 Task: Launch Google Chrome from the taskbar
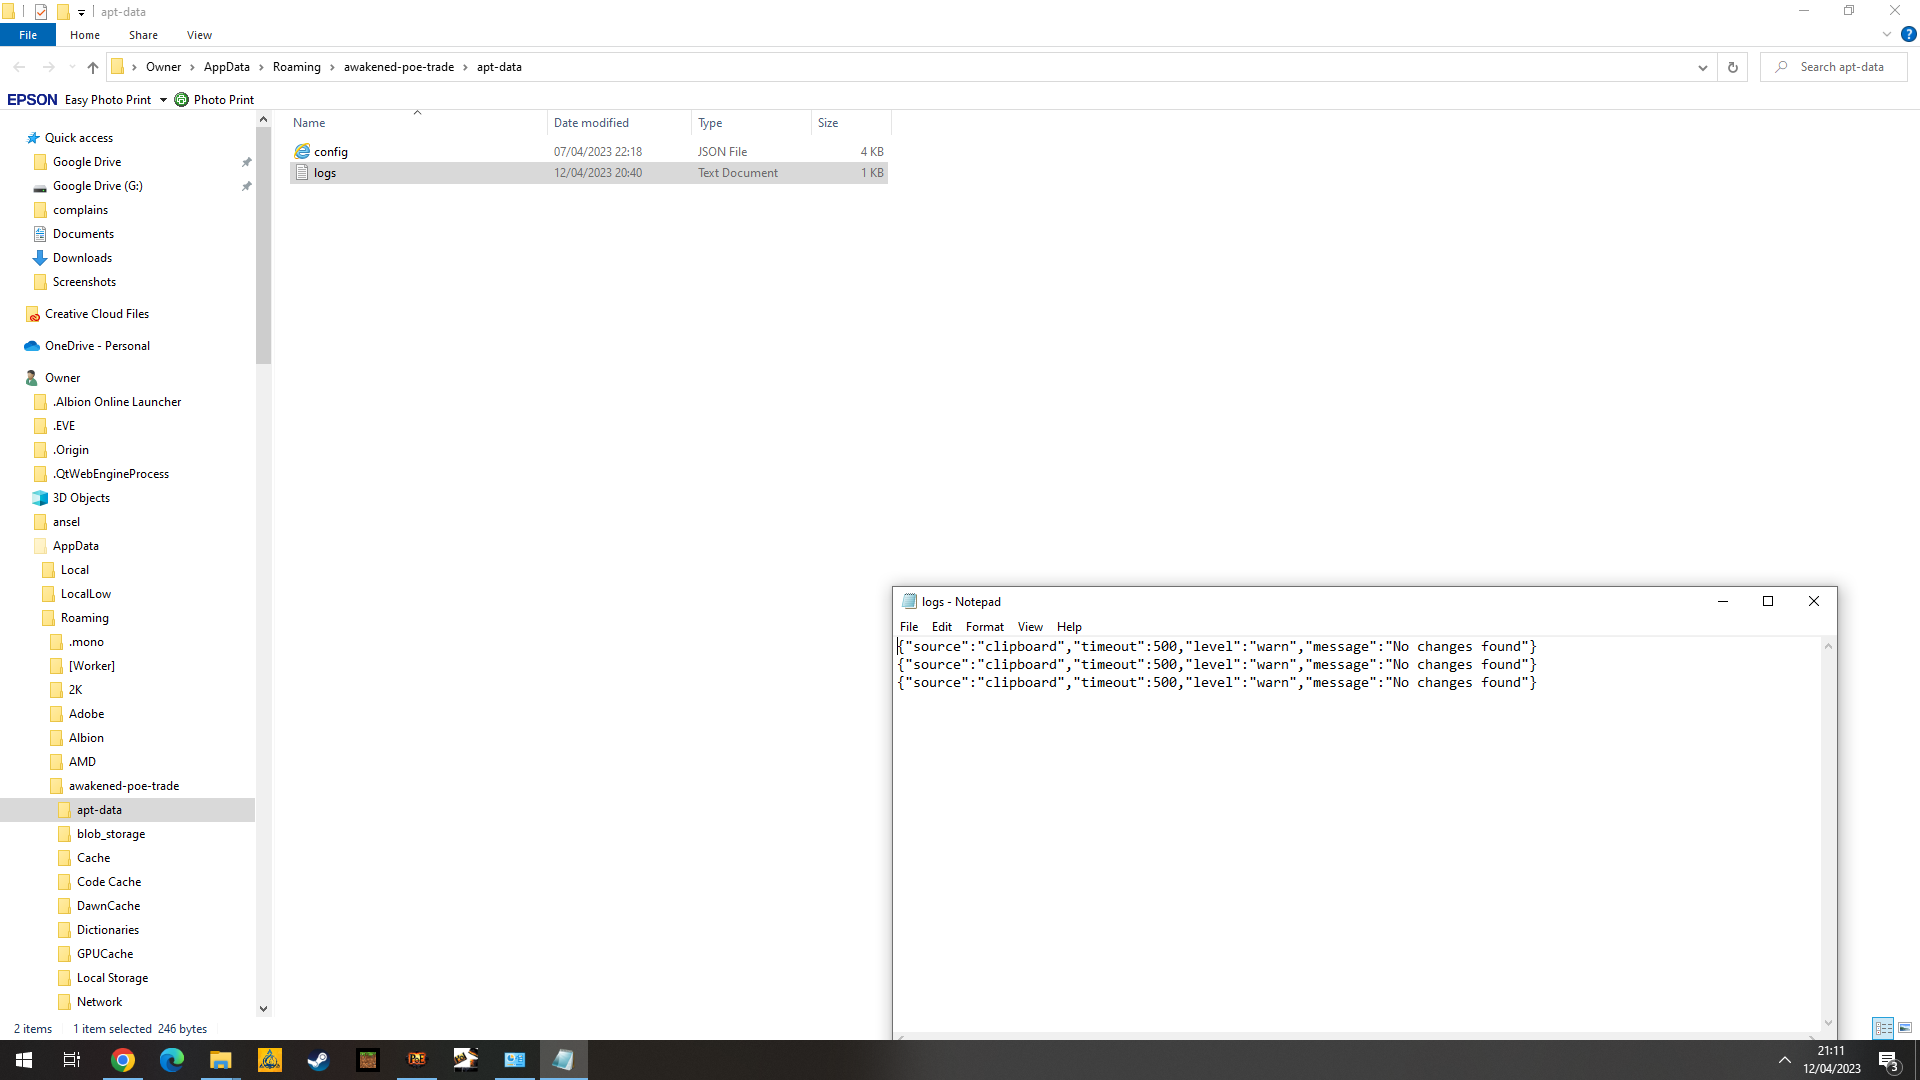click(123, 1059)
